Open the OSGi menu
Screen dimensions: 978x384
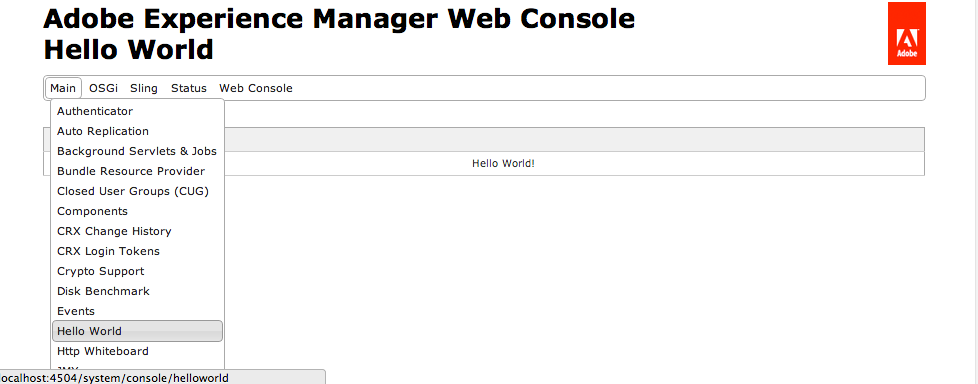click(x=103, y=89)
